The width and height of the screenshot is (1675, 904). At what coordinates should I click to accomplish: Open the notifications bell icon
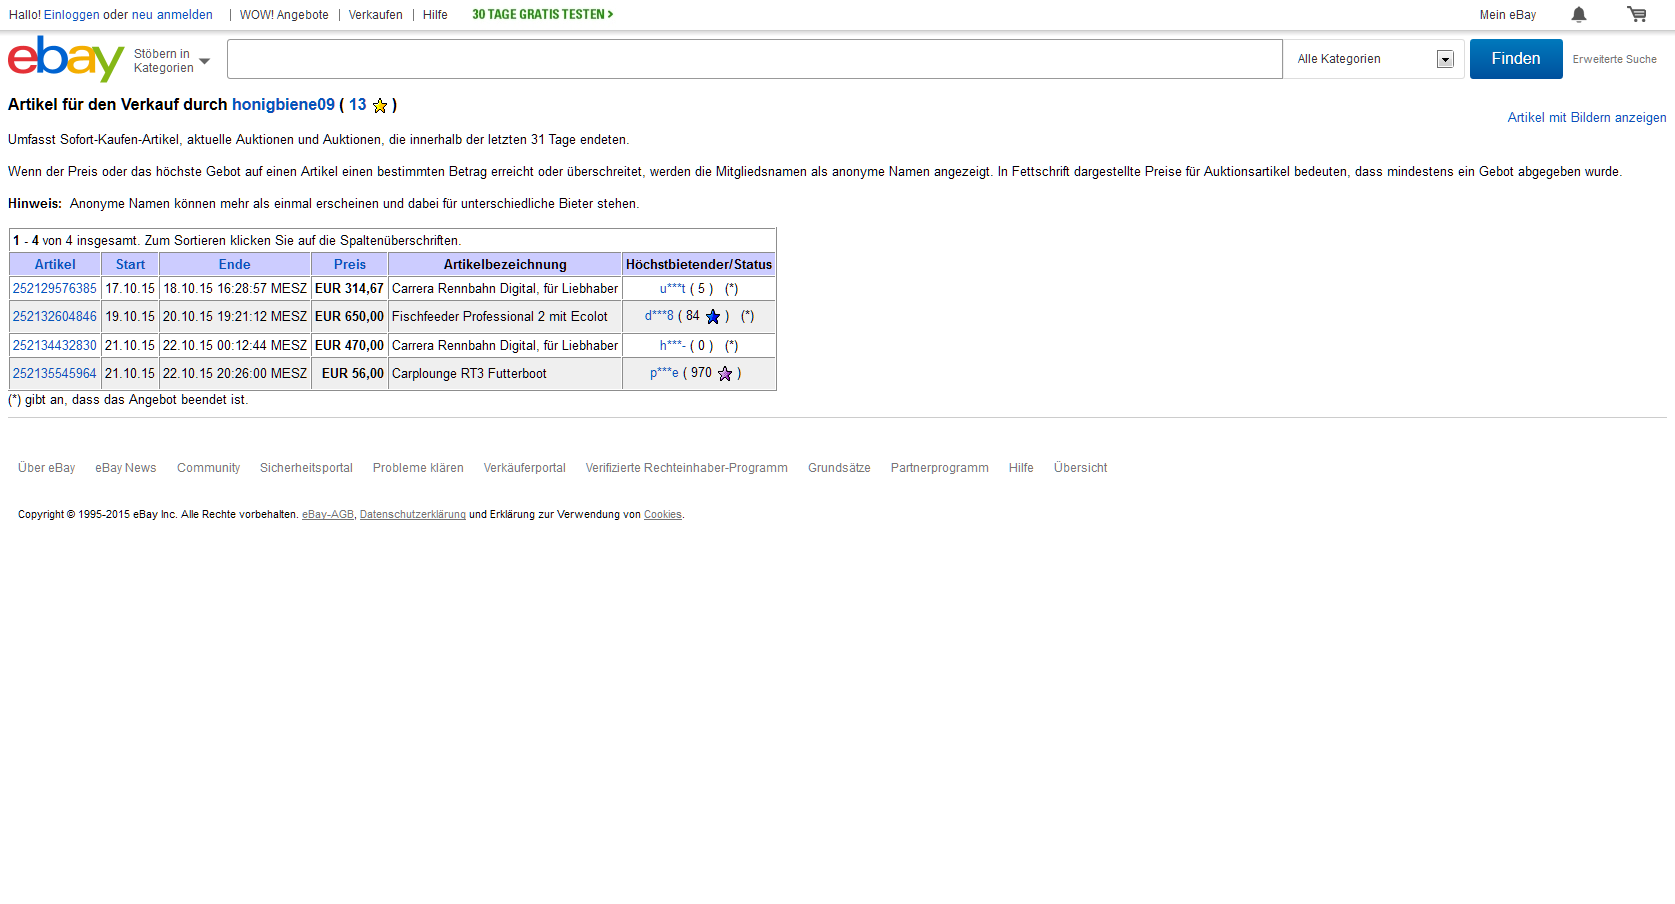click(x=1578, y=14)
